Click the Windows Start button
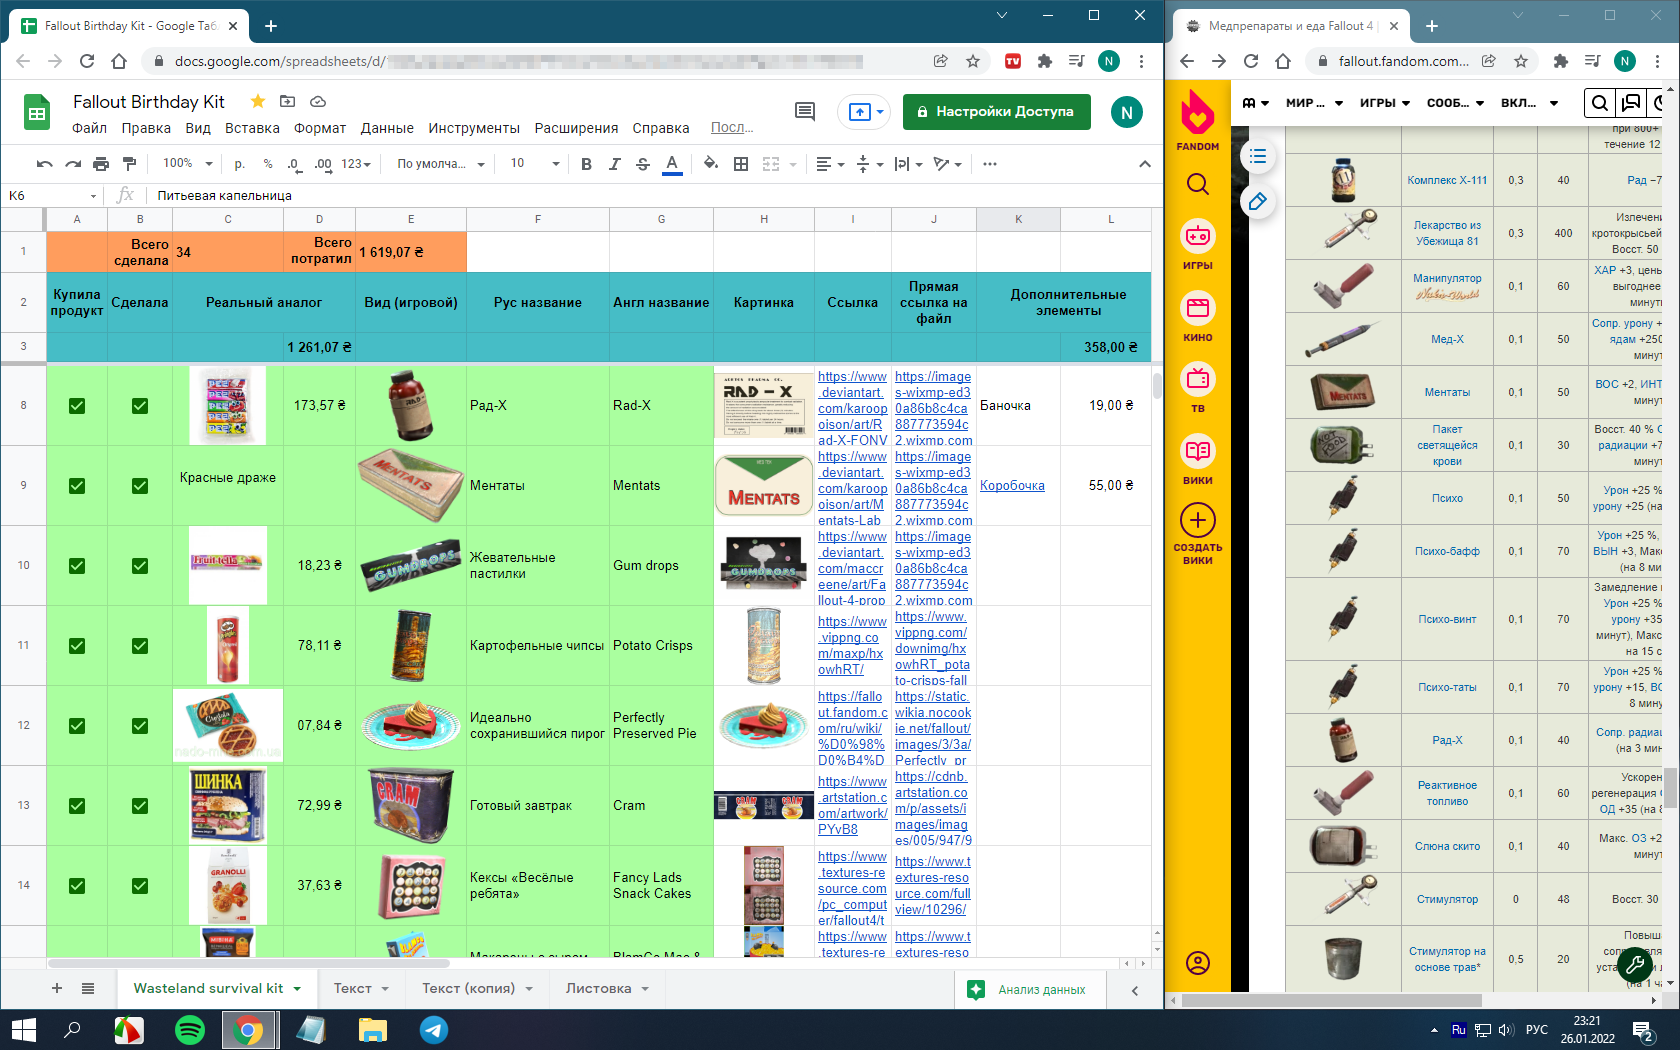This screenshot has height=1050, width=1680. (24, 1030)
